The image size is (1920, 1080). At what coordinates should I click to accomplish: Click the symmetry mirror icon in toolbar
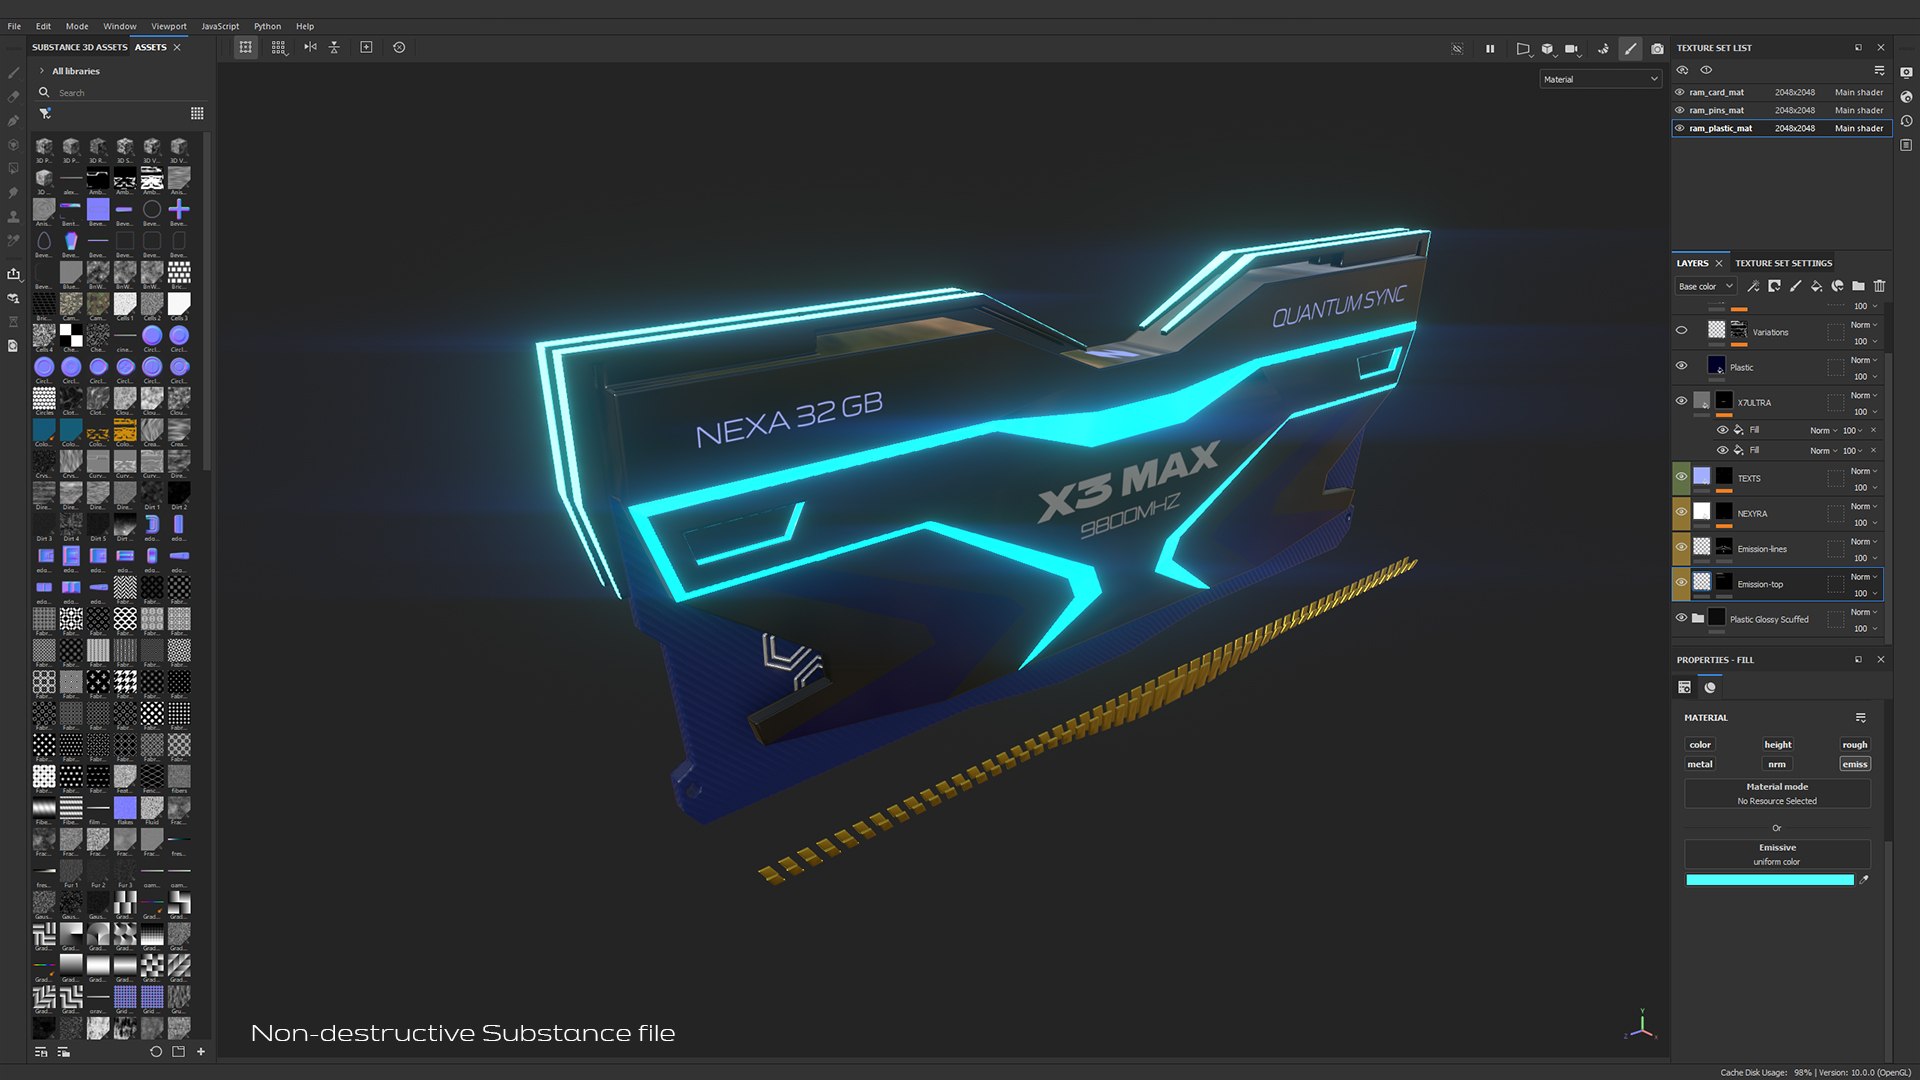310,47
